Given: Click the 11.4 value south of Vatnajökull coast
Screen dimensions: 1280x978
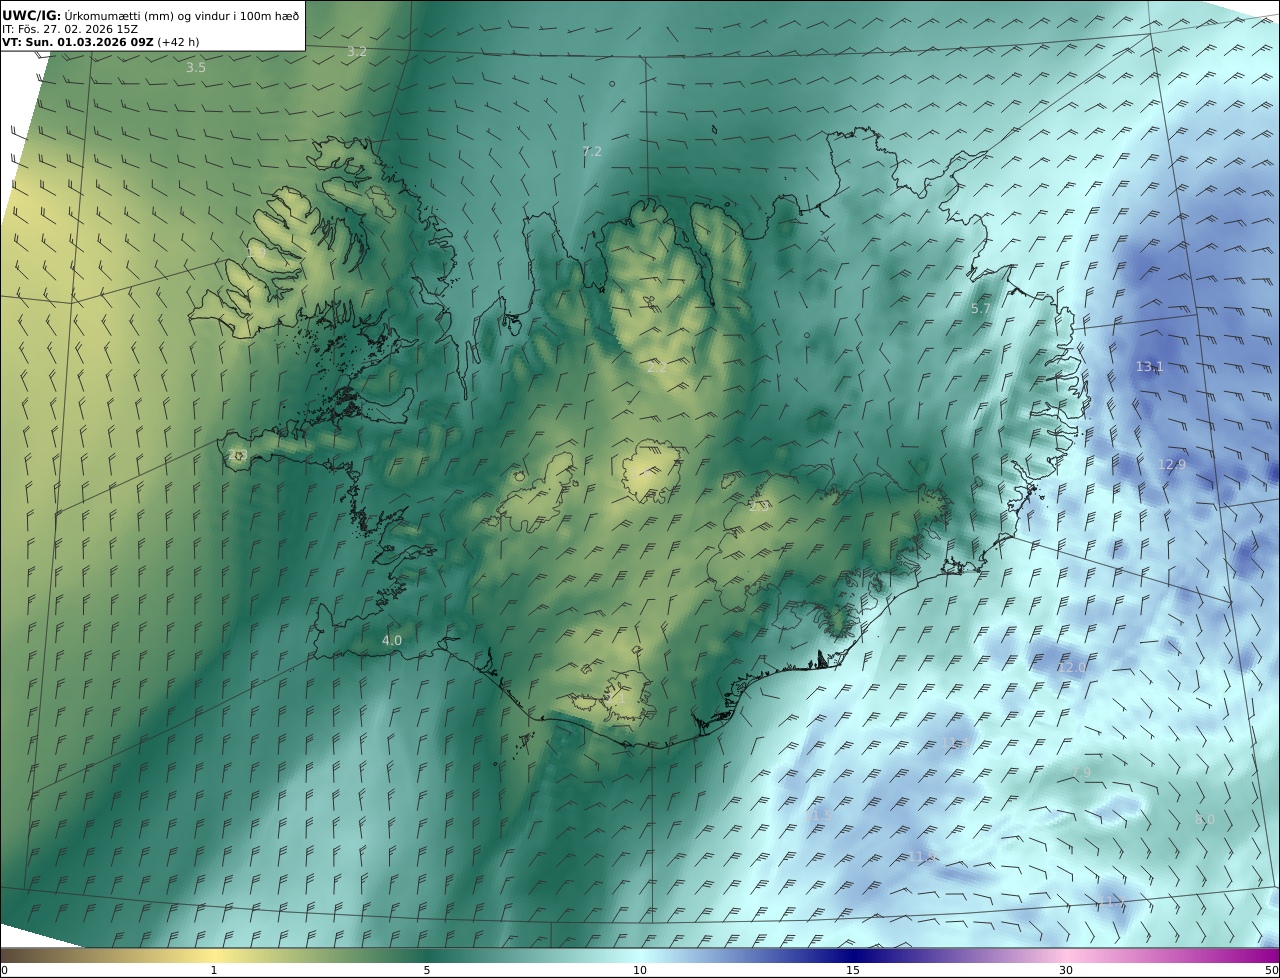Looking at the screenshot, I should coord(955,742).
